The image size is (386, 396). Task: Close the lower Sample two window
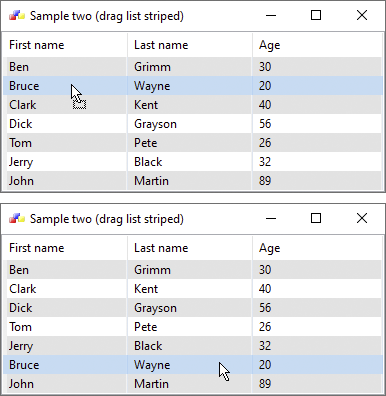click(x=362, y=219)
